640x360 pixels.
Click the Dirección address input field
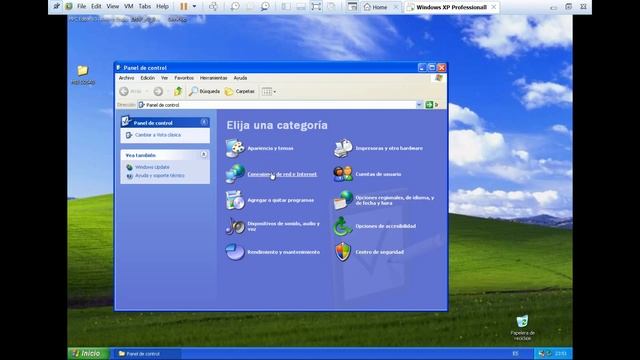coord(276,105)
